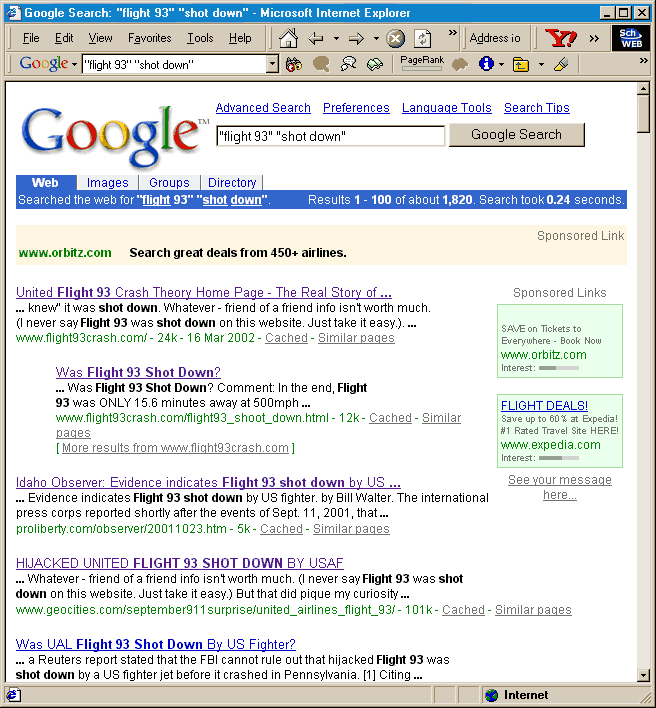This screenshot has height=708, width=656.
Task: Open the Tools menu
Action: point(200,38)
